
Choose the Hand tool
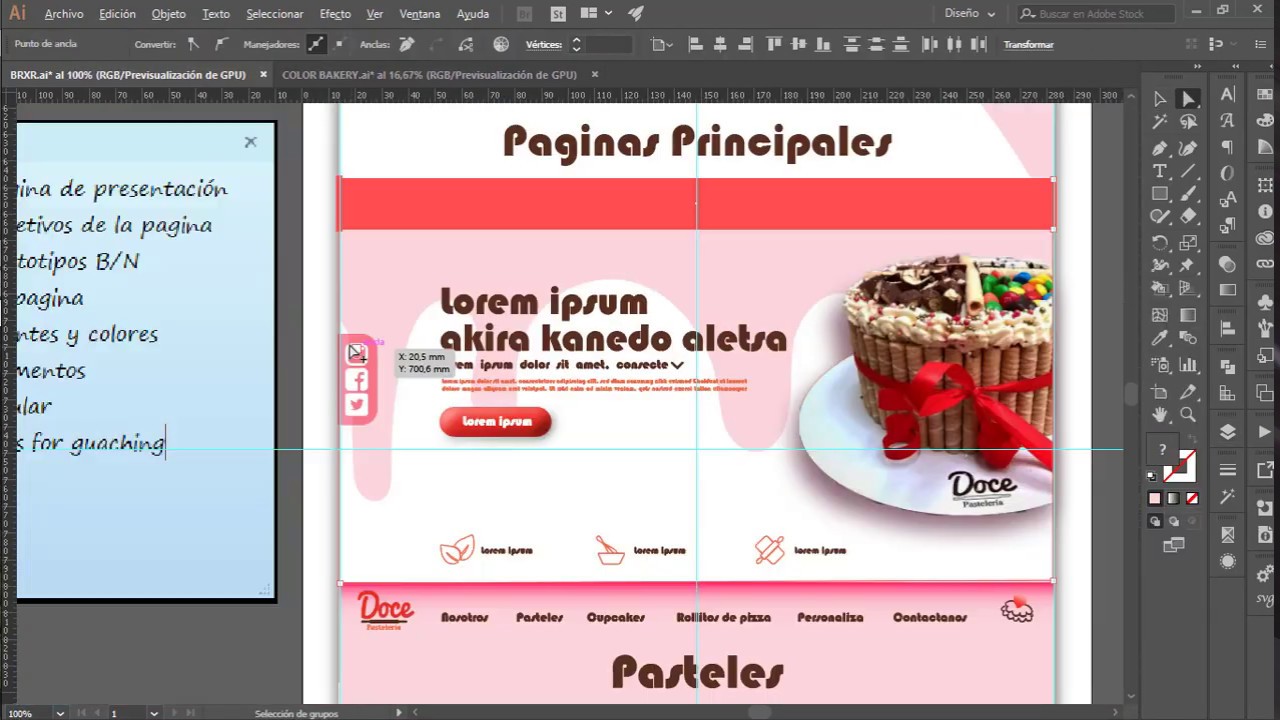pos(1160,414)
